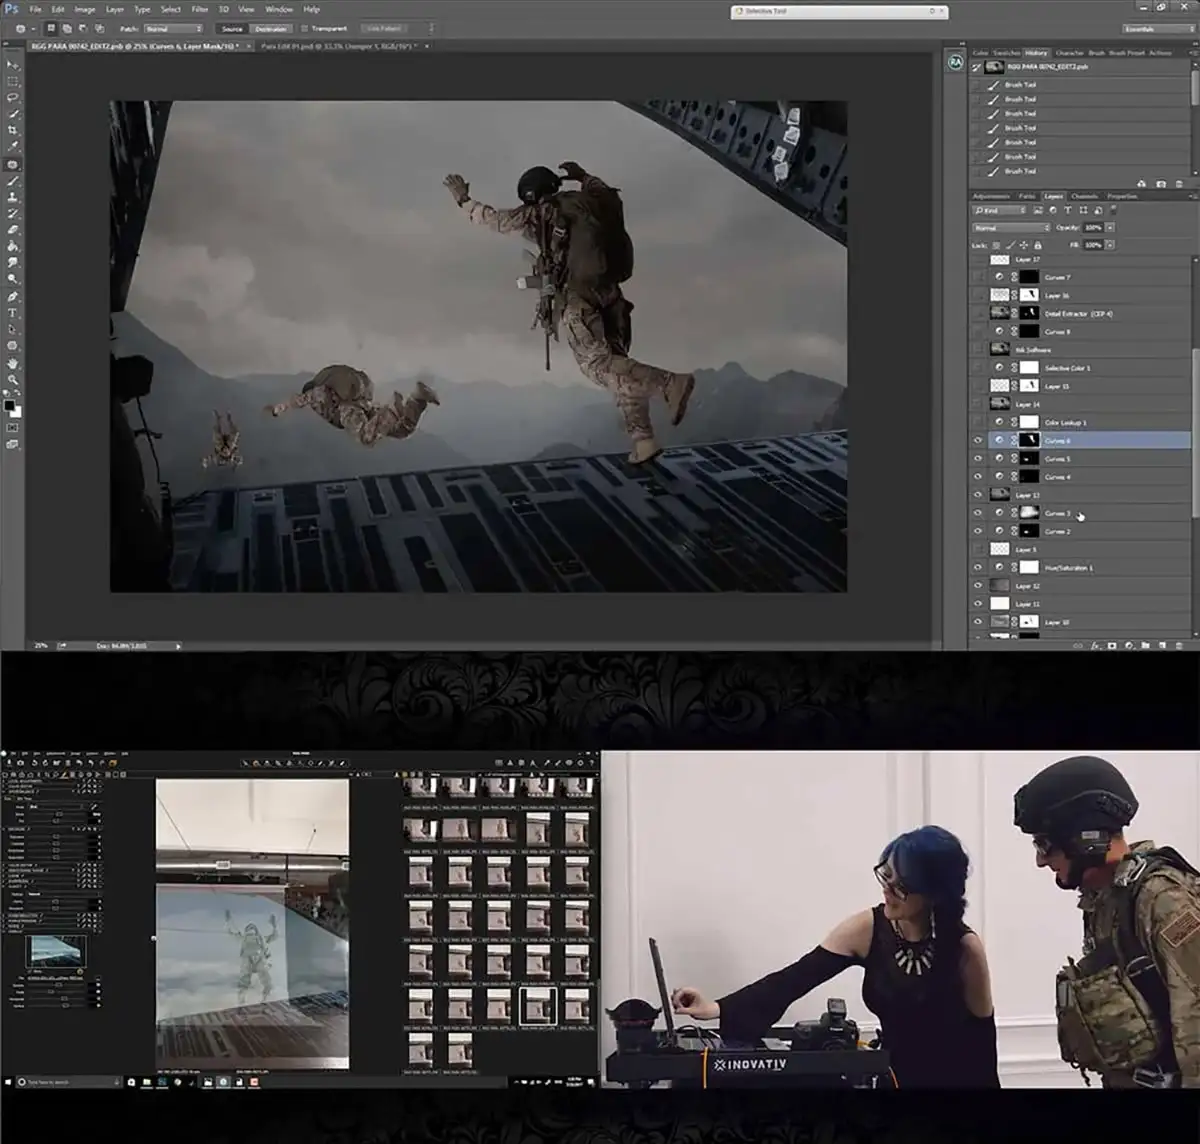1200x1144 pixels.
Task: Click the Use Pattern button
Action: (x=385, y=29)
